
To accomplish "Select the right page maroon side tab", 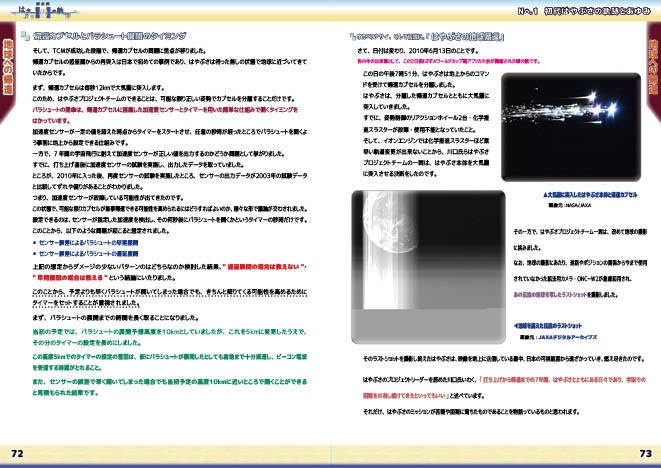I will (x=653, y=72).
